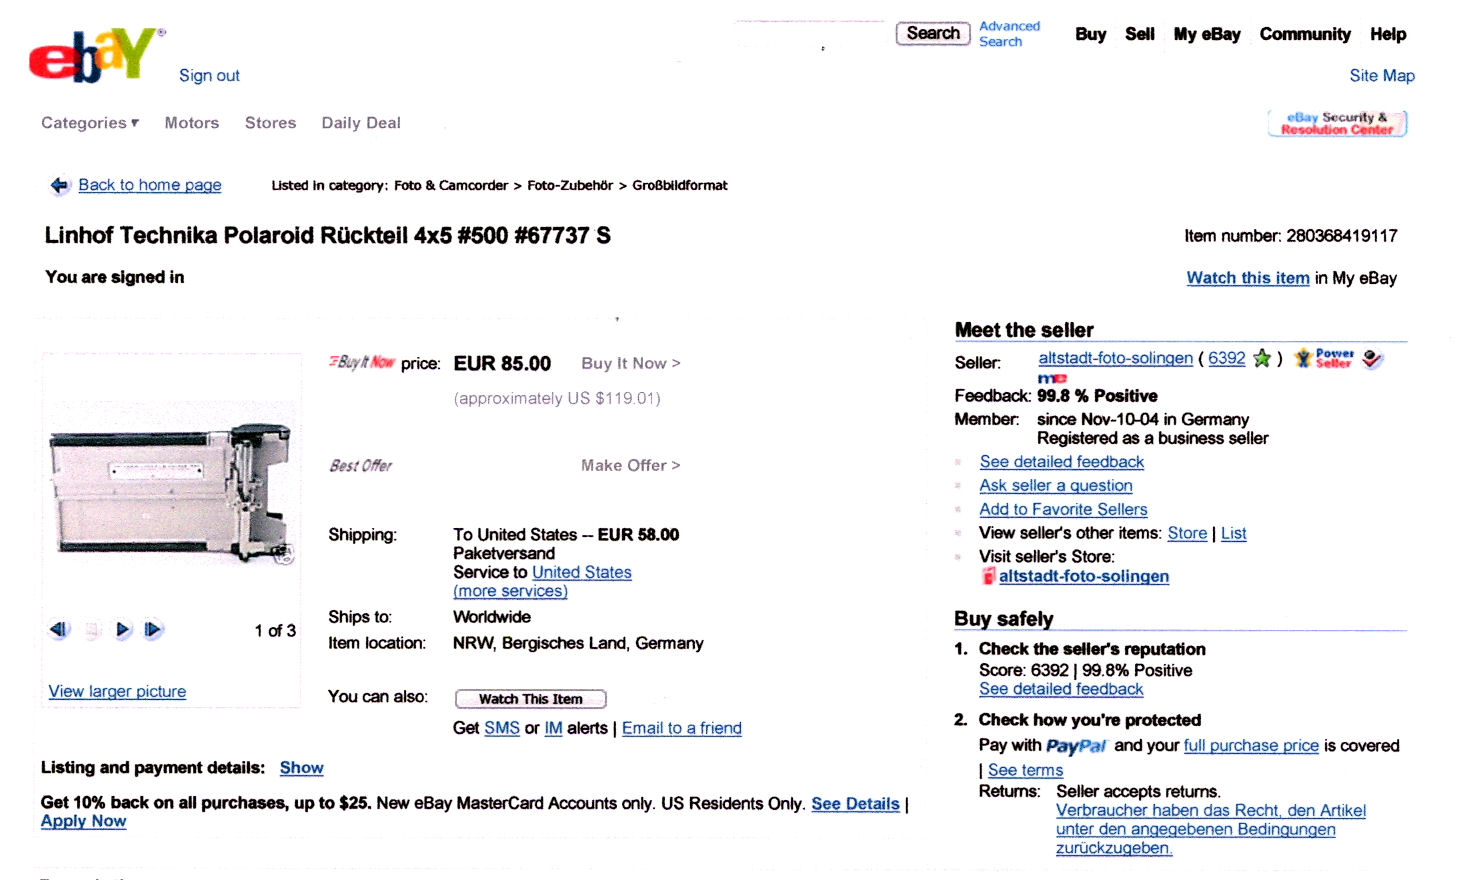Image resolution: width=1470 pixels, height=880 pixels.
Task: Show next picture with play arrow
Action: [123, 630]
